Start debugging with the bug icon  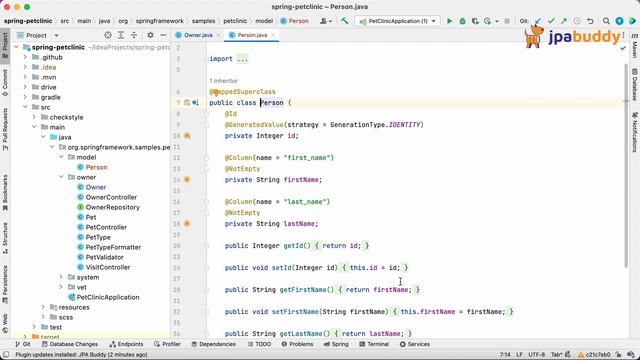462,21
